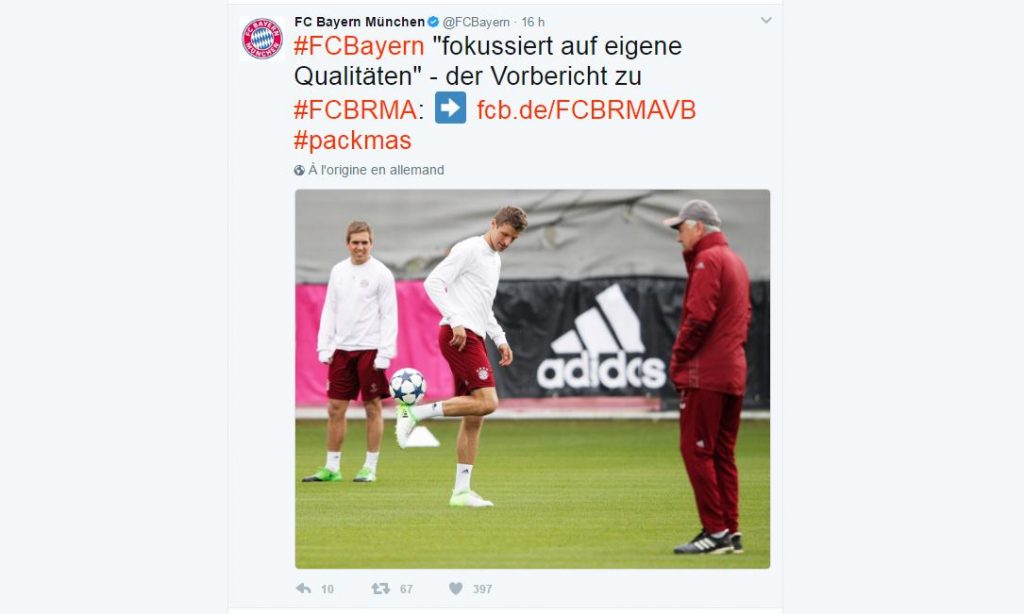Like the tweet with heart icon
Viewport: 1024px width, 614px height.
(456, 589)
